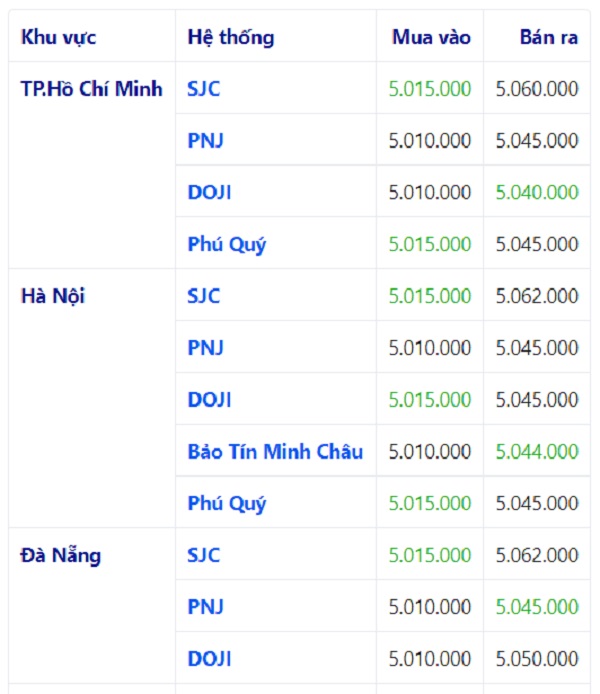Open Phú Quý link in TP.Hồ Chí Minh
This screenshot has width=600, height=694.
click(x=227, y=245)
